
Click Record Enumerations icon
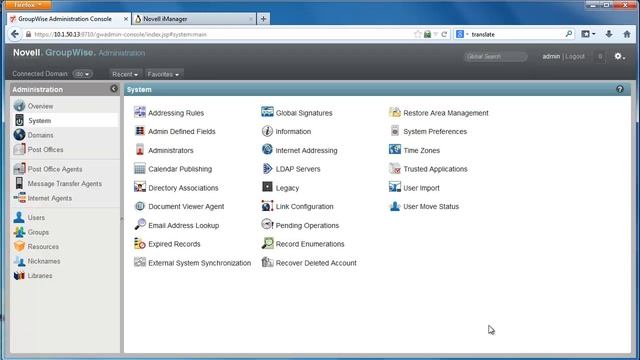(267, 244)
